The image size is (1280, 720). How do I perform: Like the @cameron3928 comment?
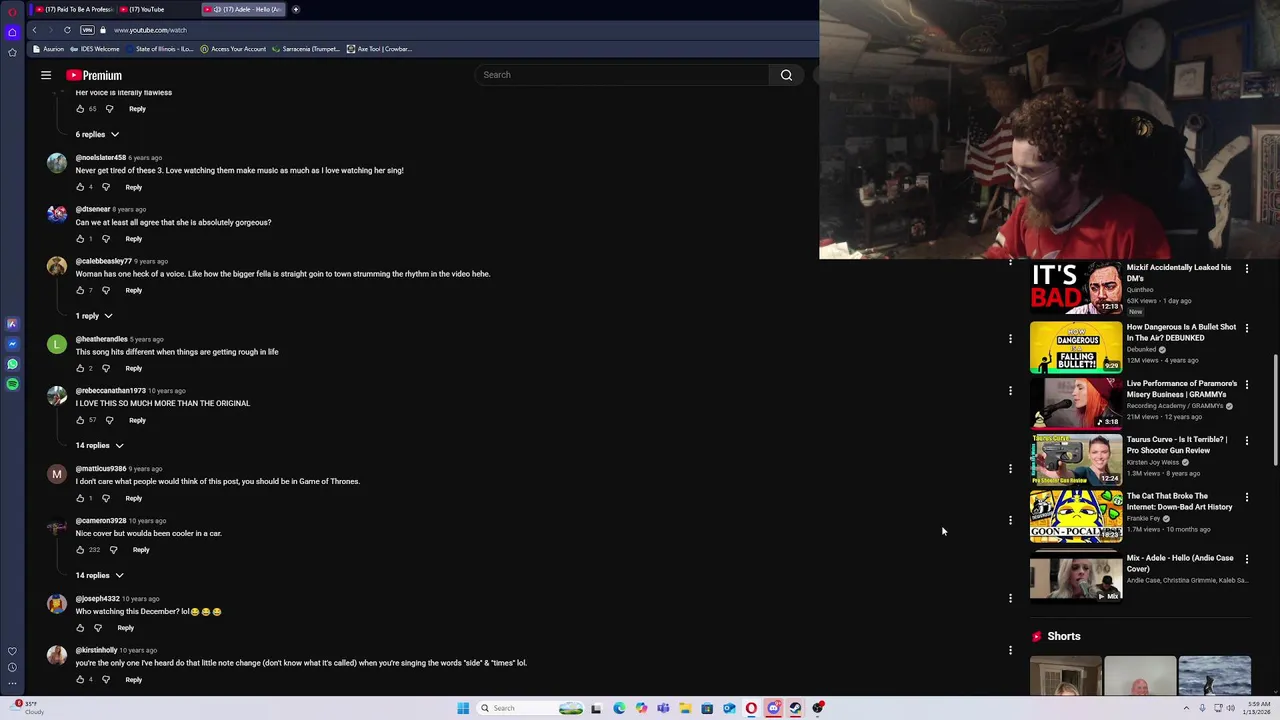80,550
